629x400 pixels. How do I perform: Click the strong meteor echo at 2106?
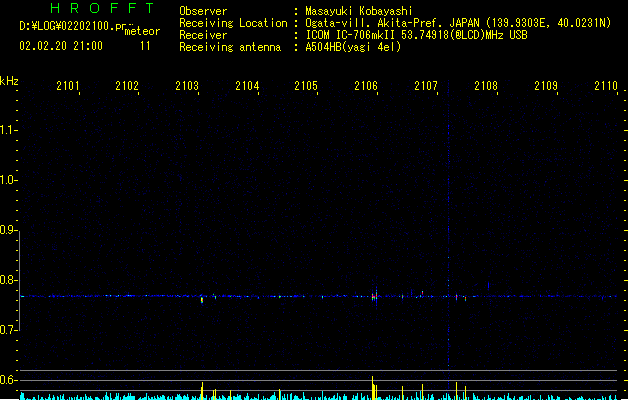374,297
